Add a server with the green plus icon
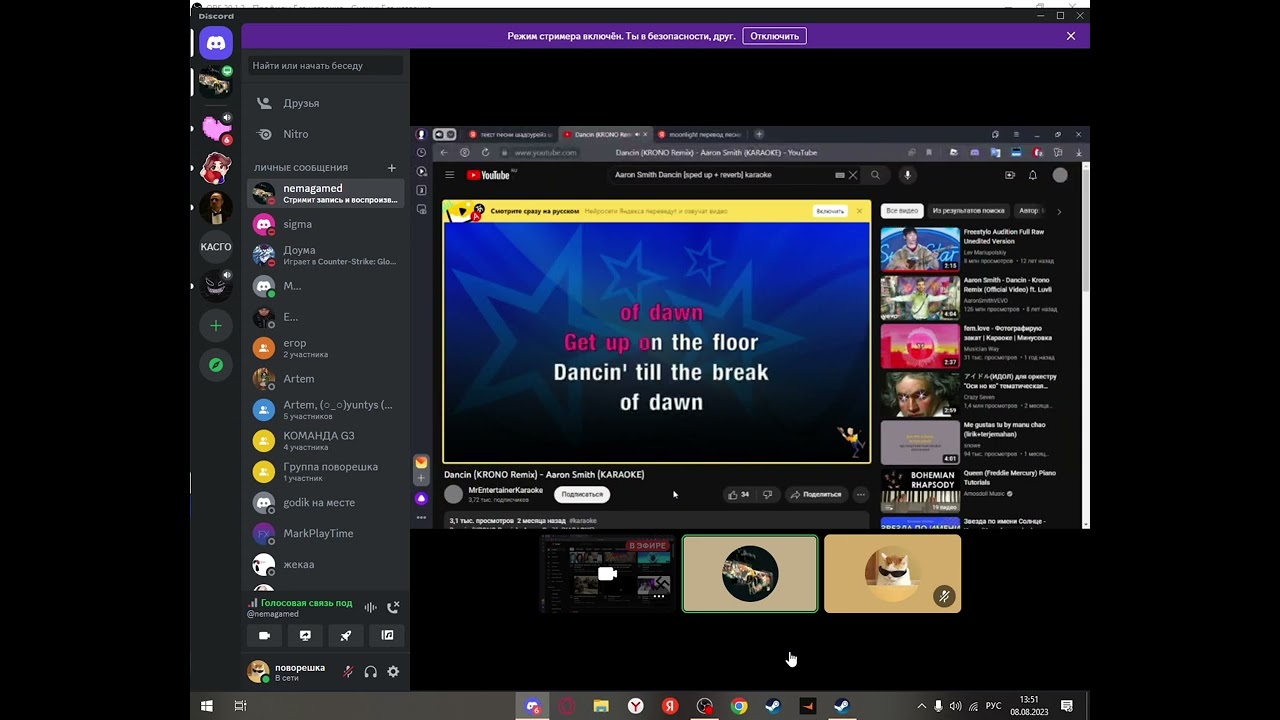This screenshot has height=720, width=1280. pos(215,325)
